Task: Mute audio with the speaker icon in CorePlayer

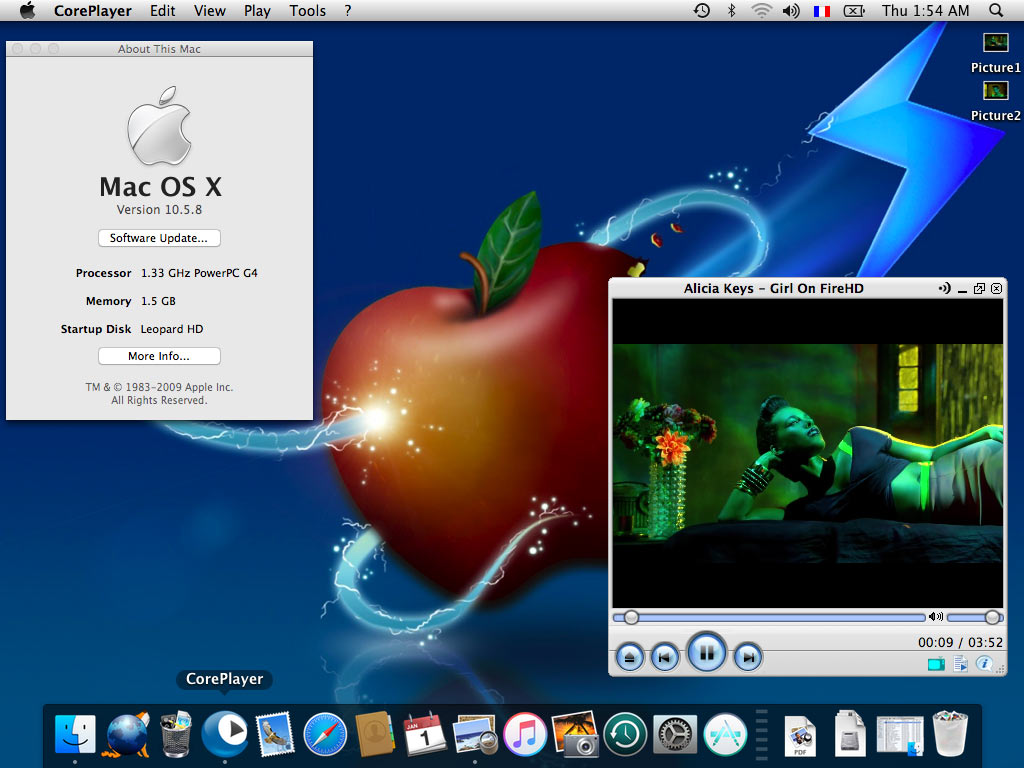Action: coord(936,616)
